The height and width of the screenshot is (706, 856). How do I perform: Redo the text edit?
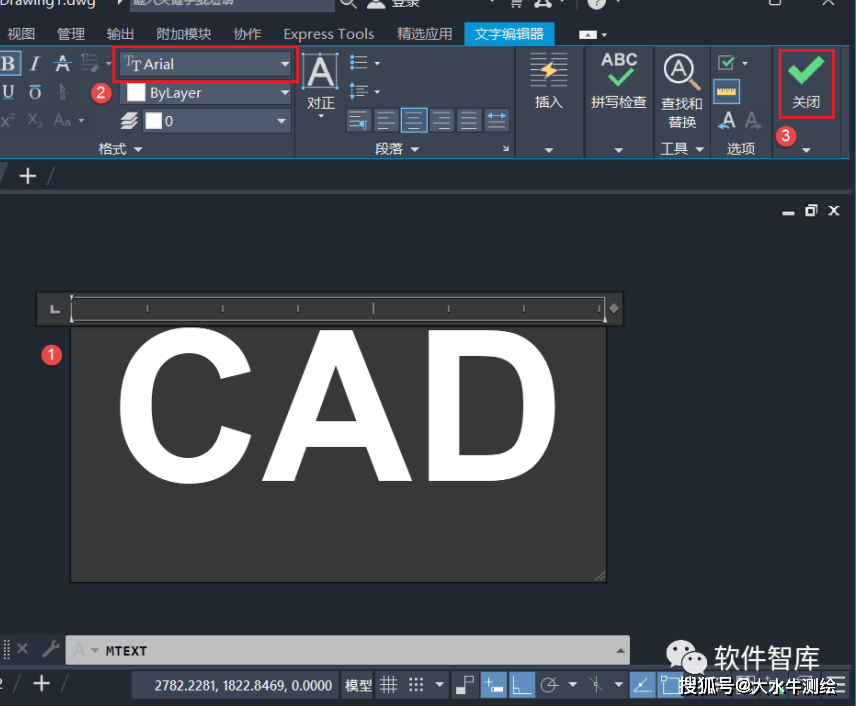(x=753, y=121)
